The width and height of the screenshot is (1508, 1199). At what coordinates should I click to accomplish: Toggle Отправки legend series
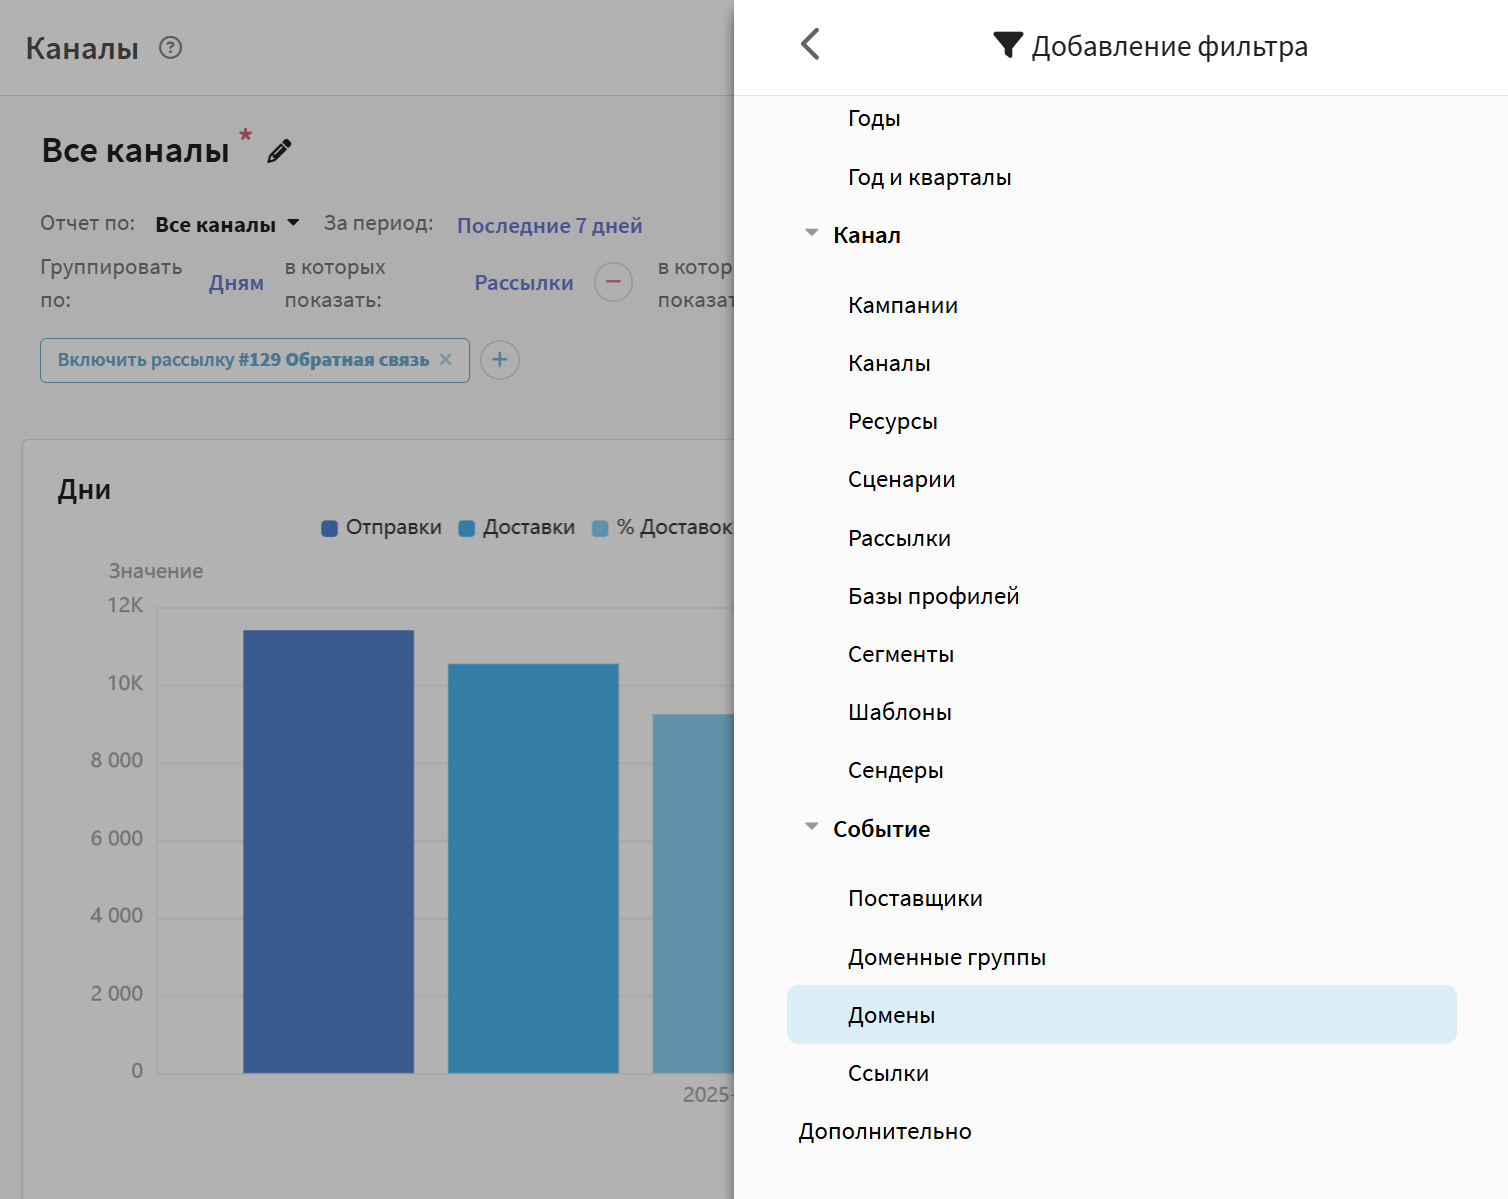381,528
